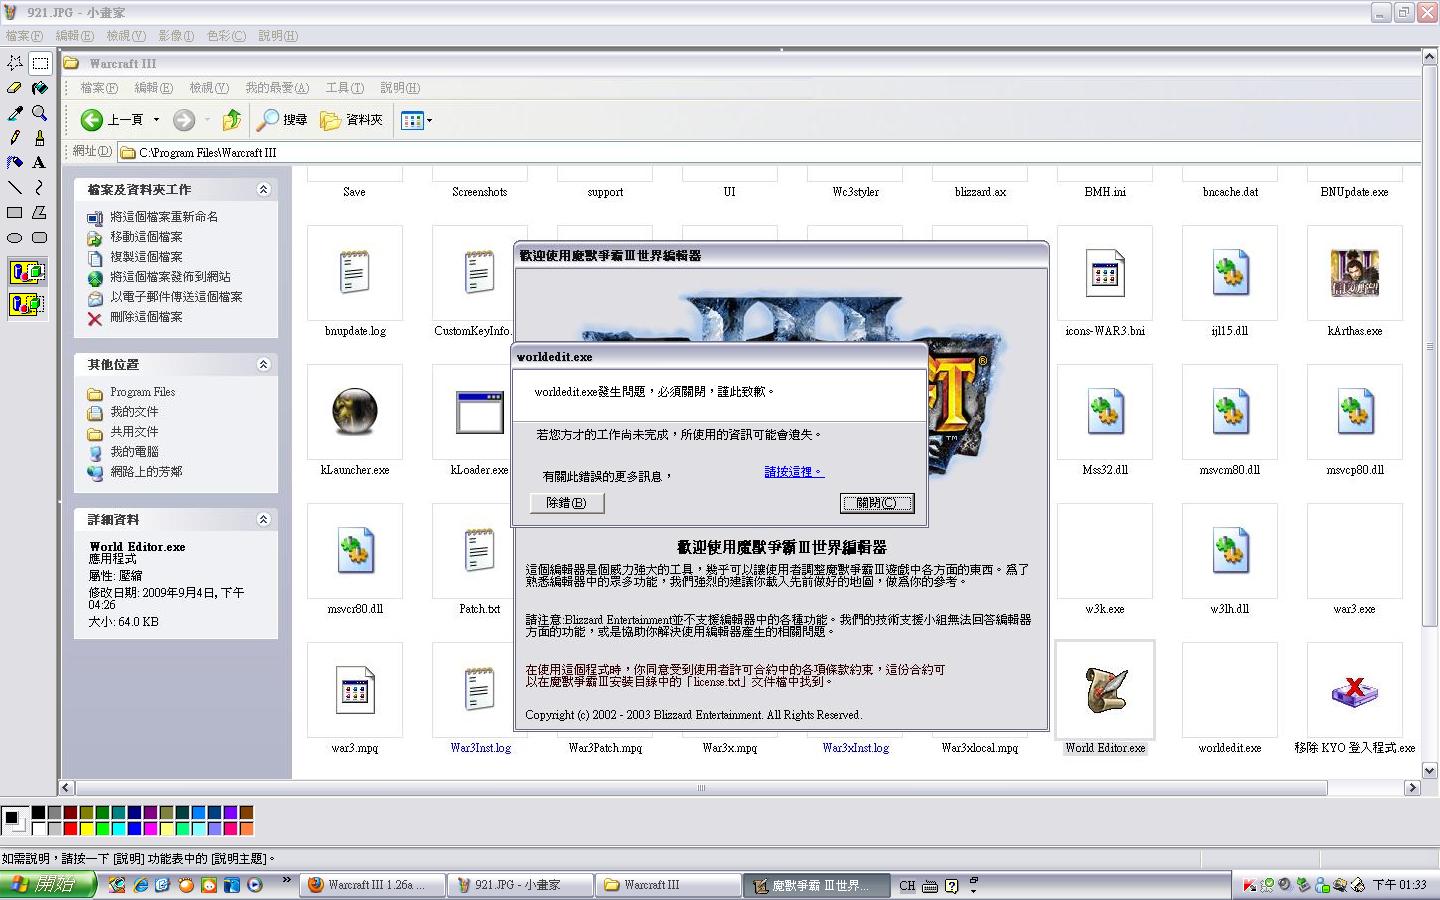Open the 影像 menu in Paint
Viewport: 1440px width, 900px height.
(176, 36)
